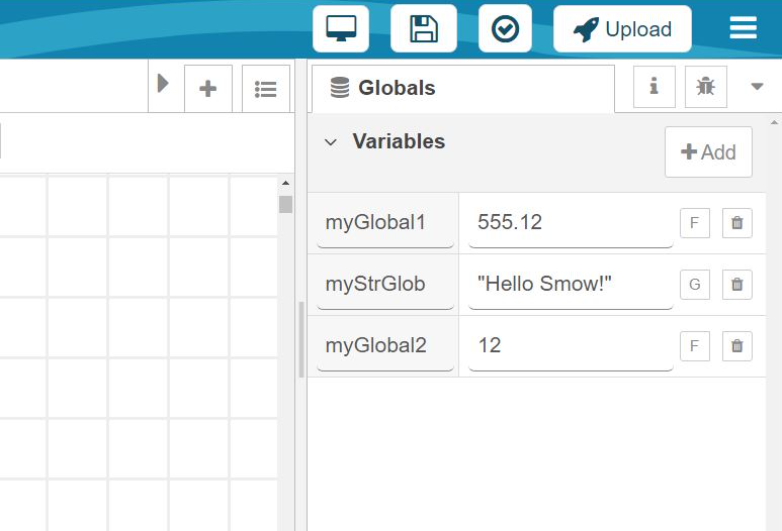Collapse the Variables section
The height and width of the screenshot is (531, 782).
330,142
